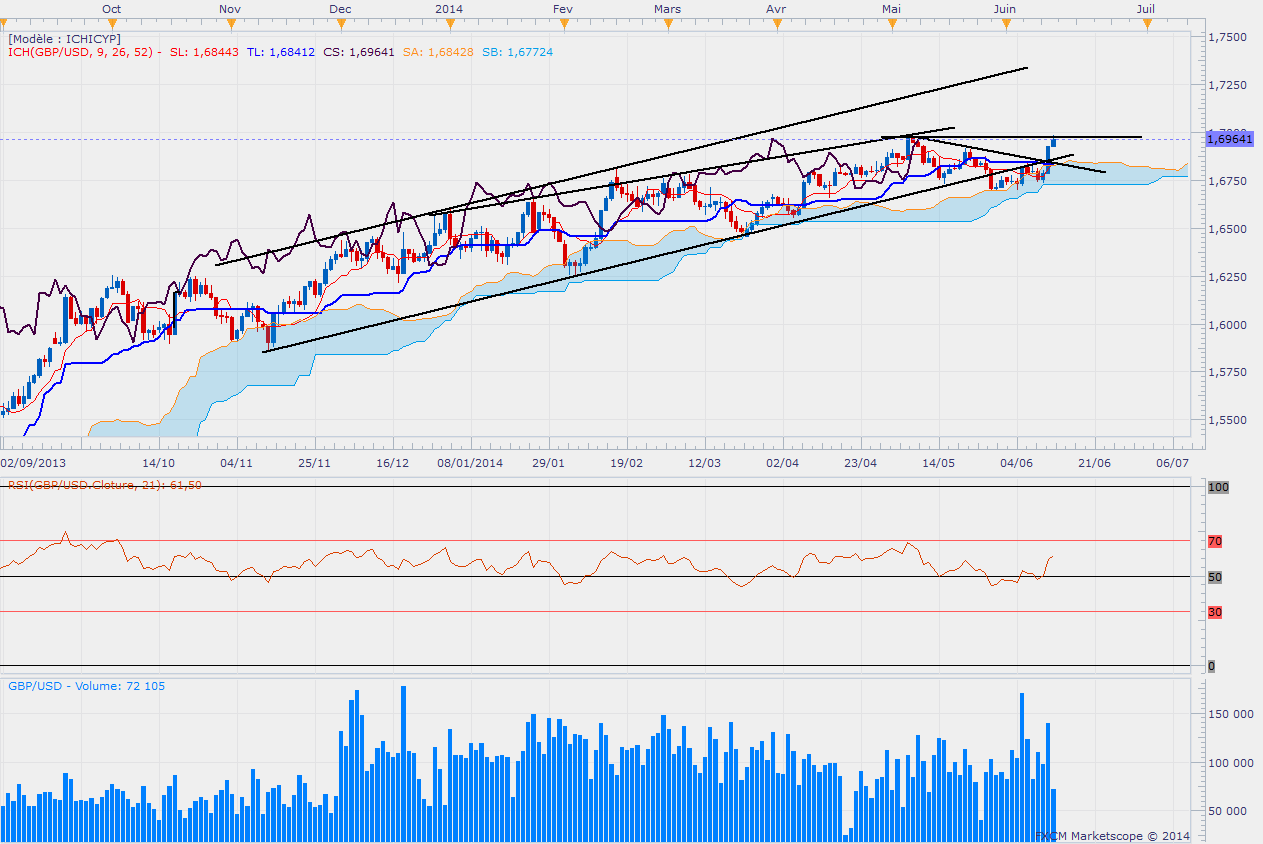This screenshot has width=1263, height=844.
Task: Click the 02/04 date axis label
Action: click(782, 463)
